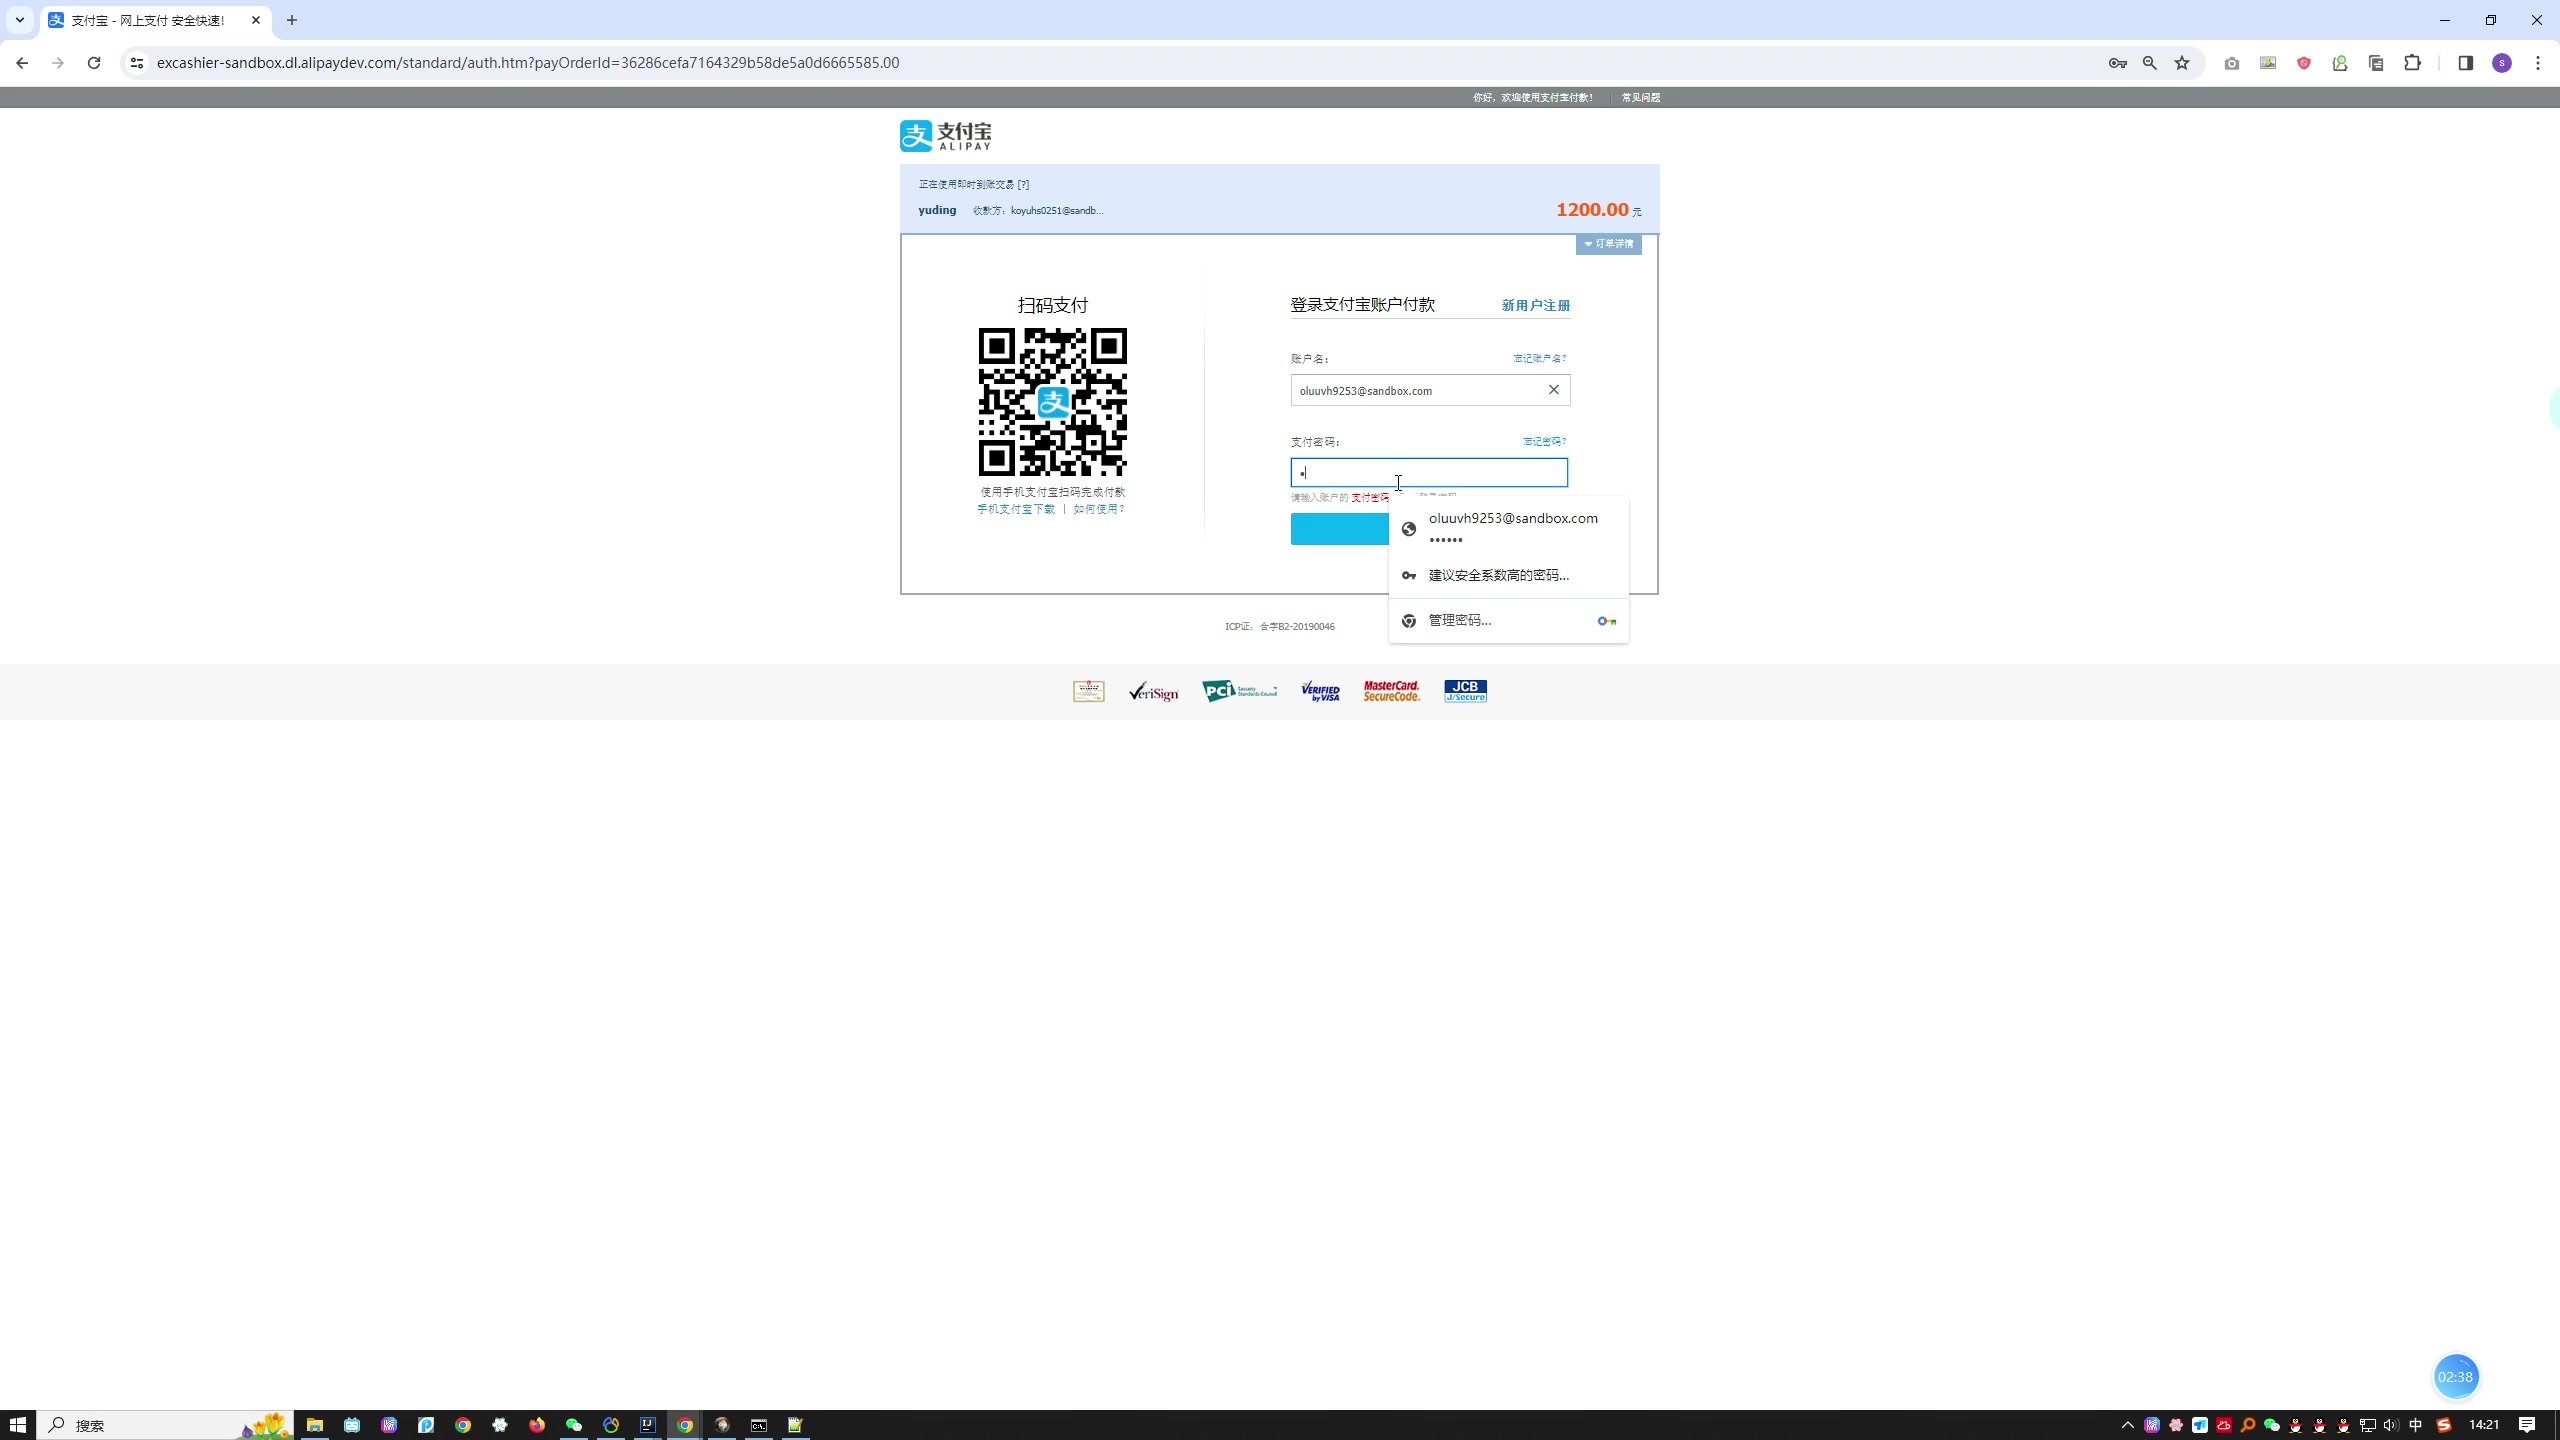Open the Windows notification center
The image size is (2560, 1440).
click(x=2527, y=1425)
